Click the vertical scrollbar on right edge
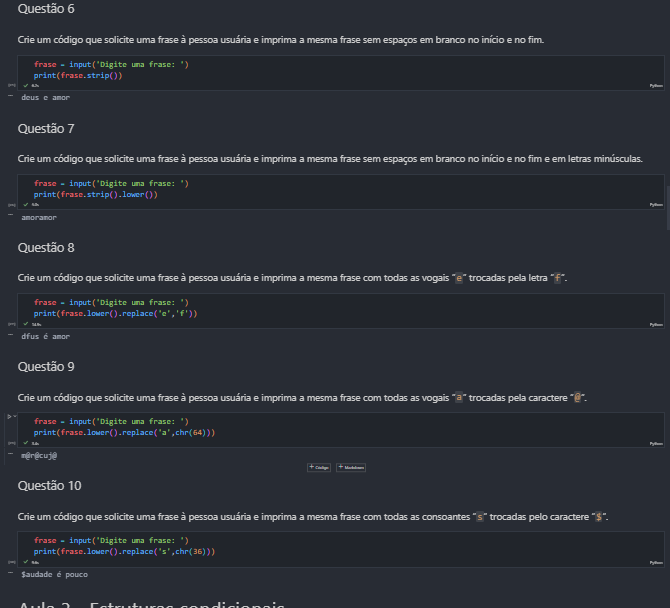670x608 pixels. [668, 208]
